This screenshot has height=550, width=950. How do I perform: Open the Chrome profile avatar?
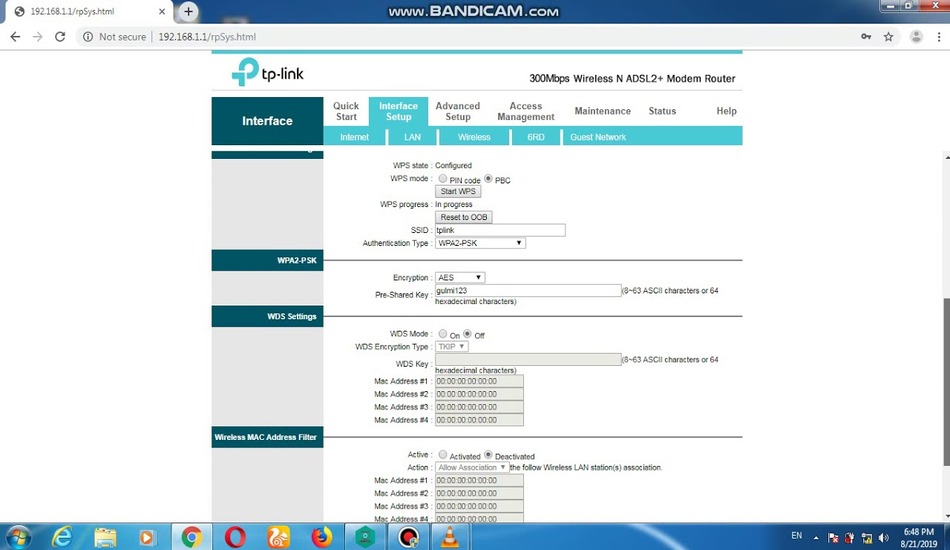point(916,37)
